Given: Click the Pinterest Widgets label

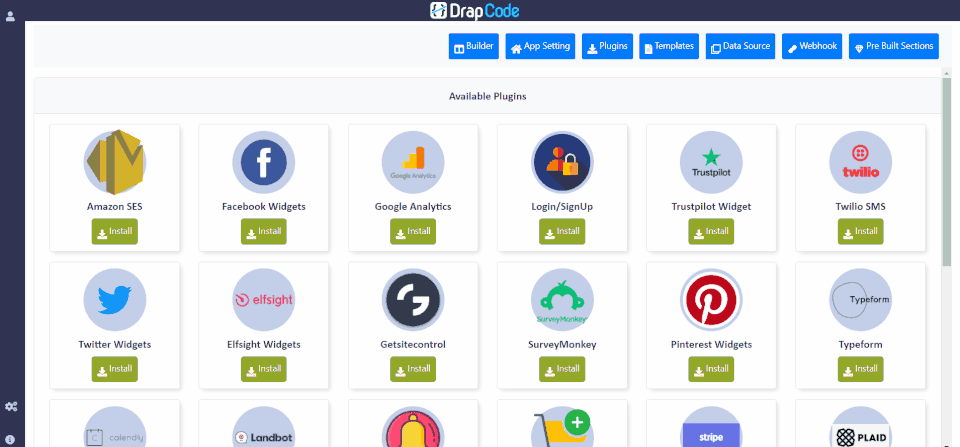Looking at the screenshot, I should 711,344.
